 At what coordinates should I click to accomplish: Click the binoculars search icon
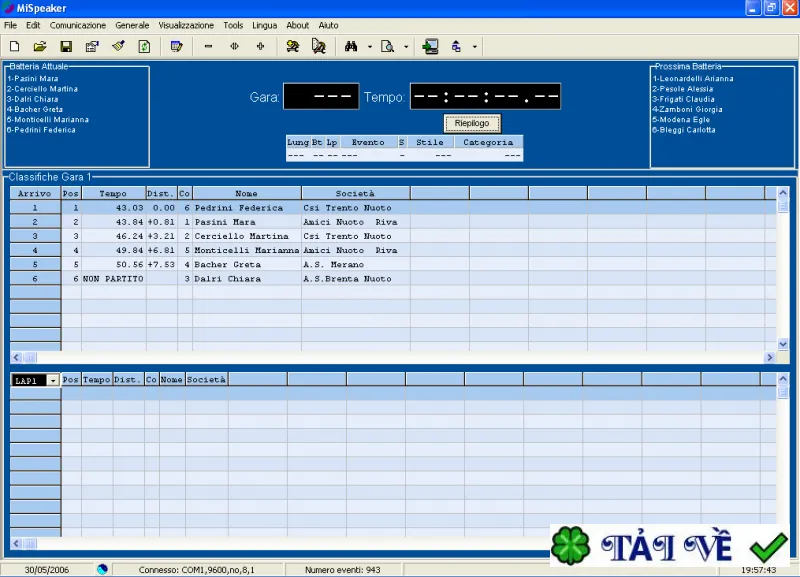(x=351, y=46)
